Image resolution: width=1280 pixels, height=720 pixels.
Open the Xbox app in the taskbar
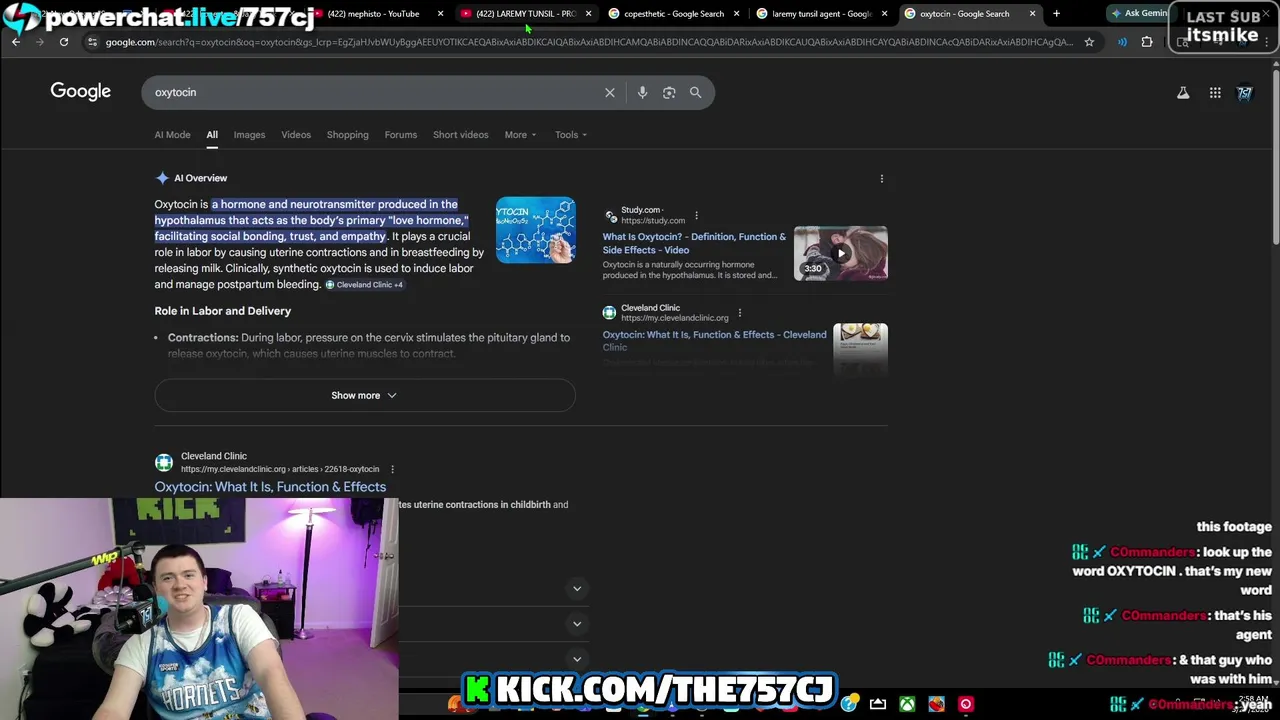coord(907,704)
